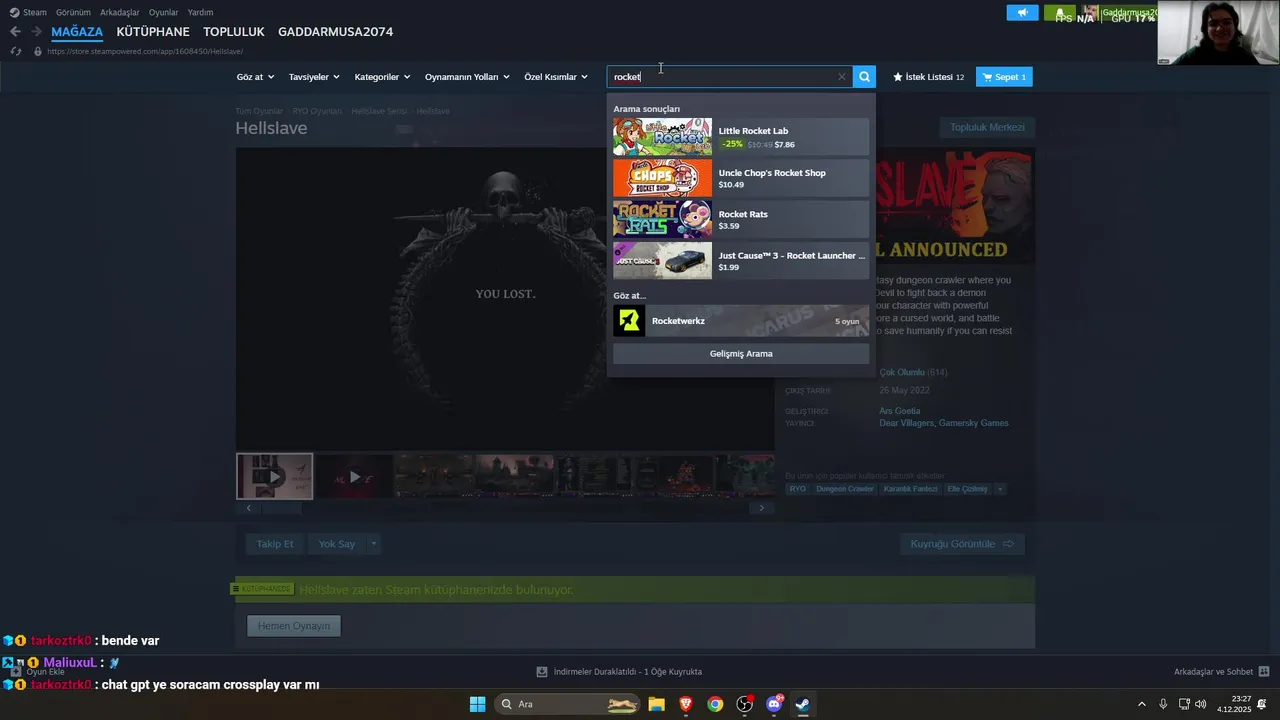Click the magnifier search button

[865, 77]
